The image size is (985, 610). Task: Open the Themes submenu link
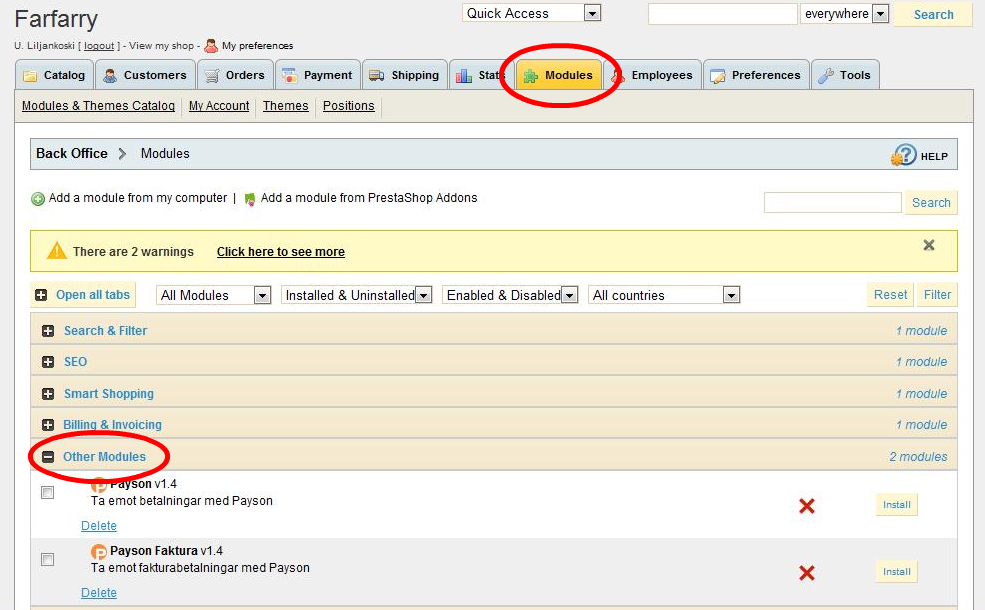(286, 106)
